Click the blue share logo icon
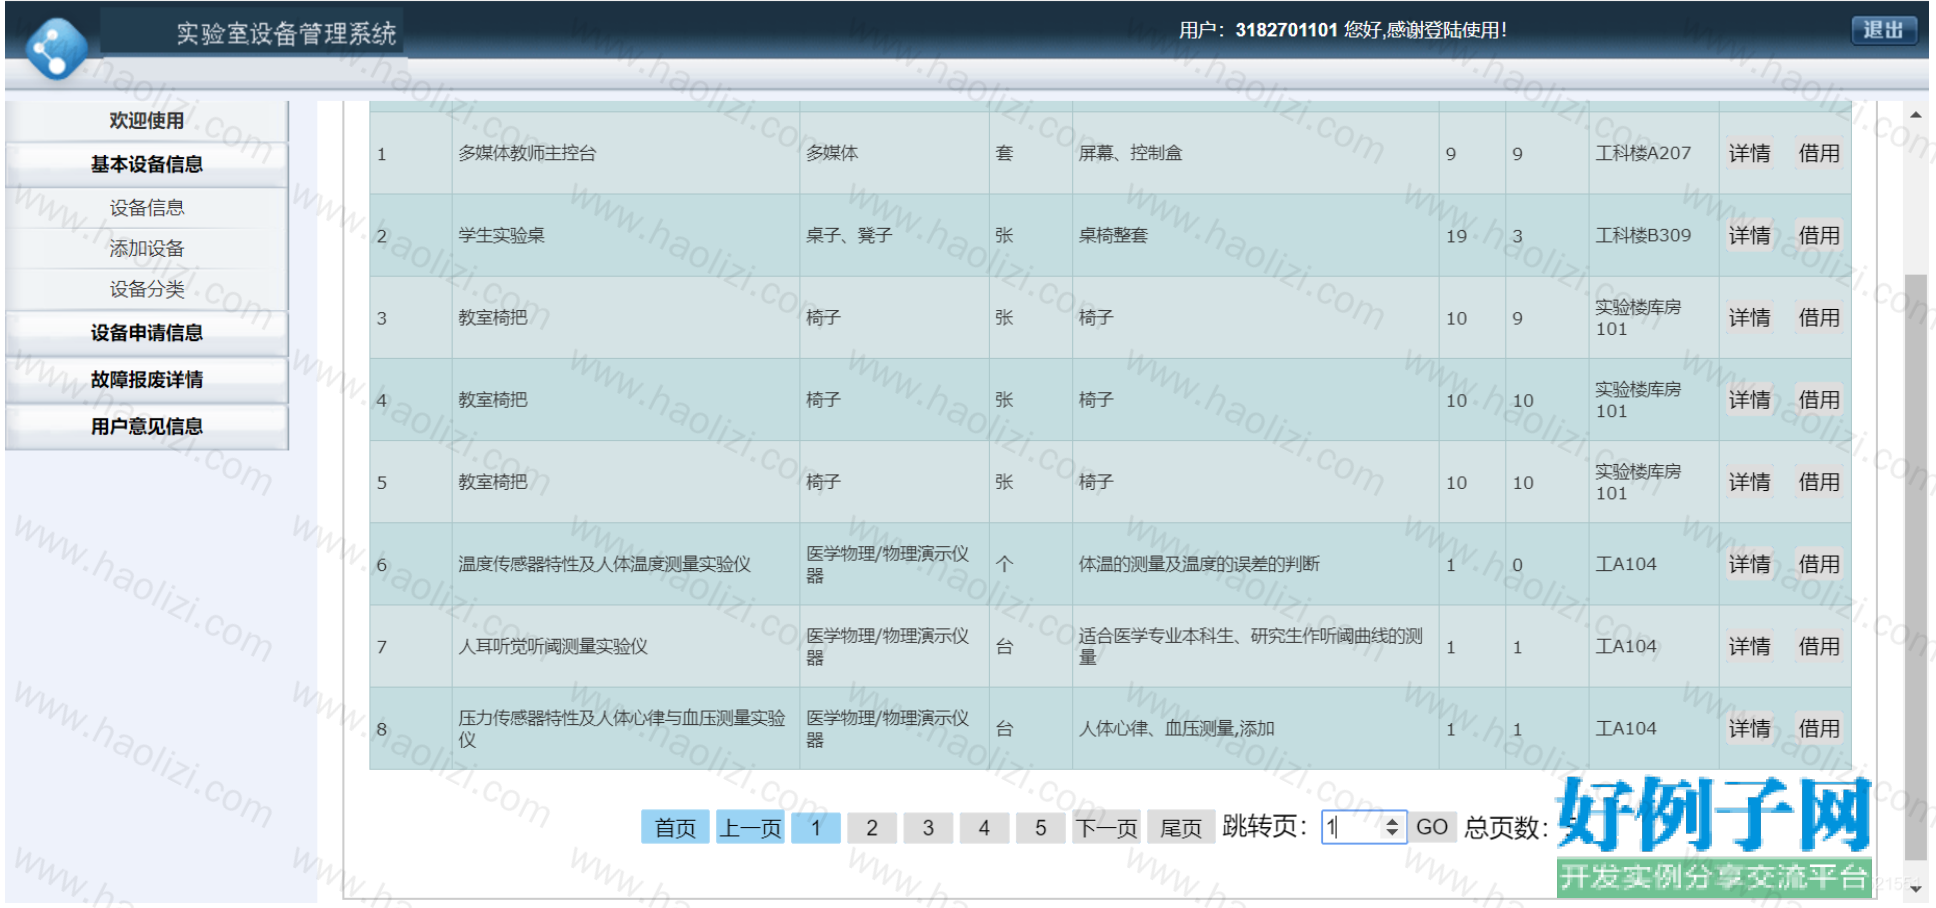The width and height of the screenshot is (1936, 908). tap(56, 47)
